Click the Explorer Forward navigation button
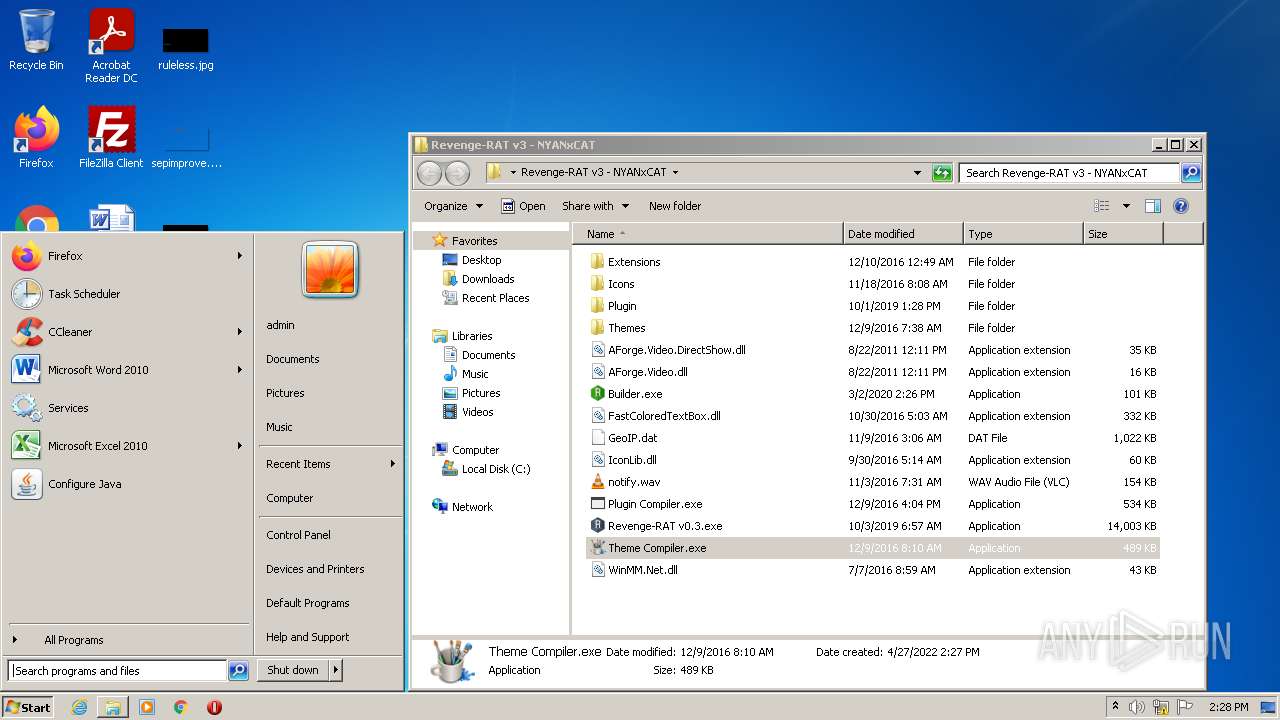 (x=457, y=173)
